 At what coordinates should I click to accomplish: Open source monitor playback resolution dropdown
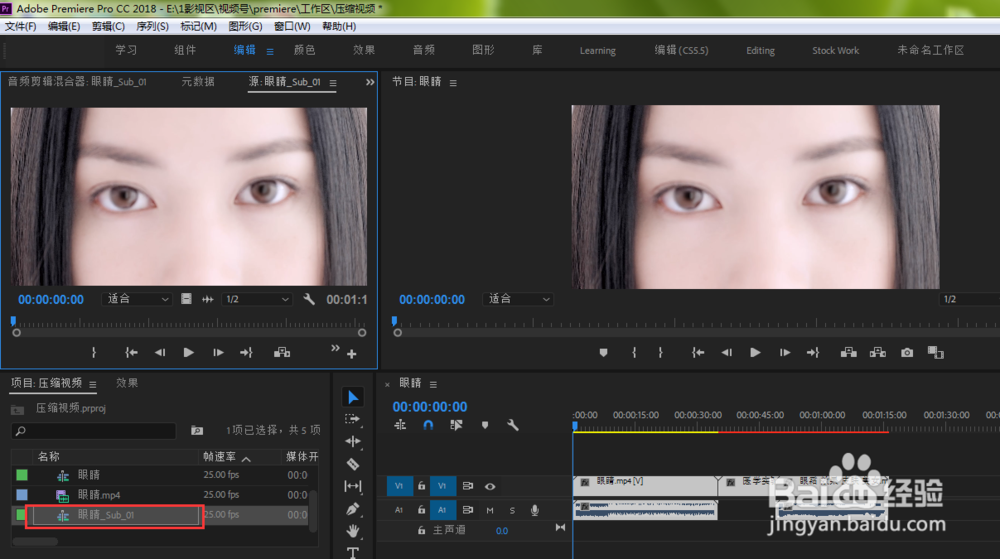coord(256,299)
